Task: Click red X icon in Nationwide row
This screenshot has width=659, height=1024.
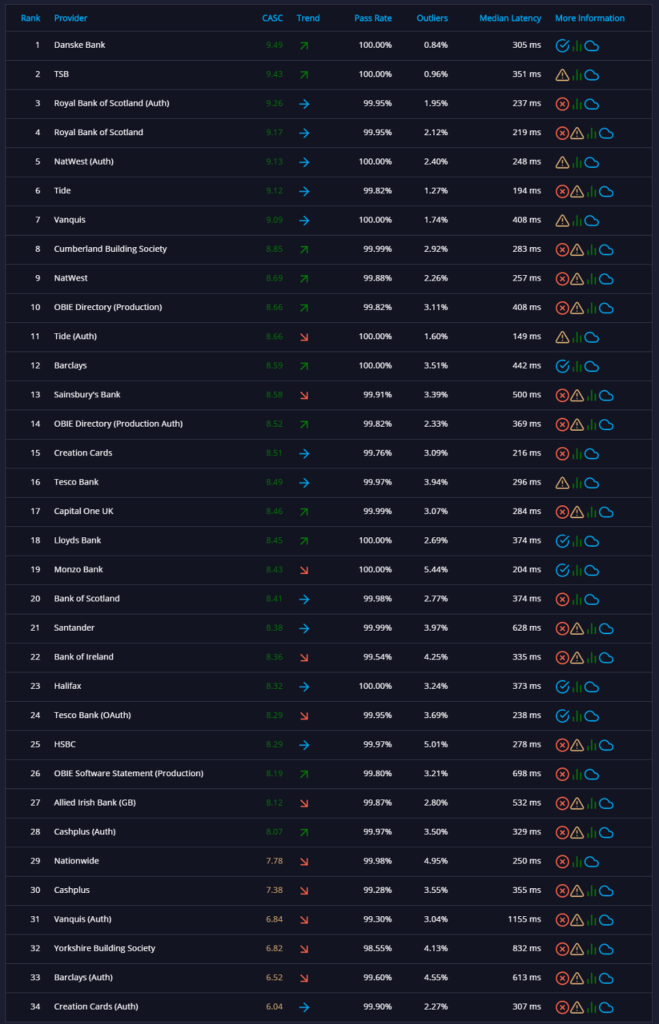Action: [x=562, y=862]
